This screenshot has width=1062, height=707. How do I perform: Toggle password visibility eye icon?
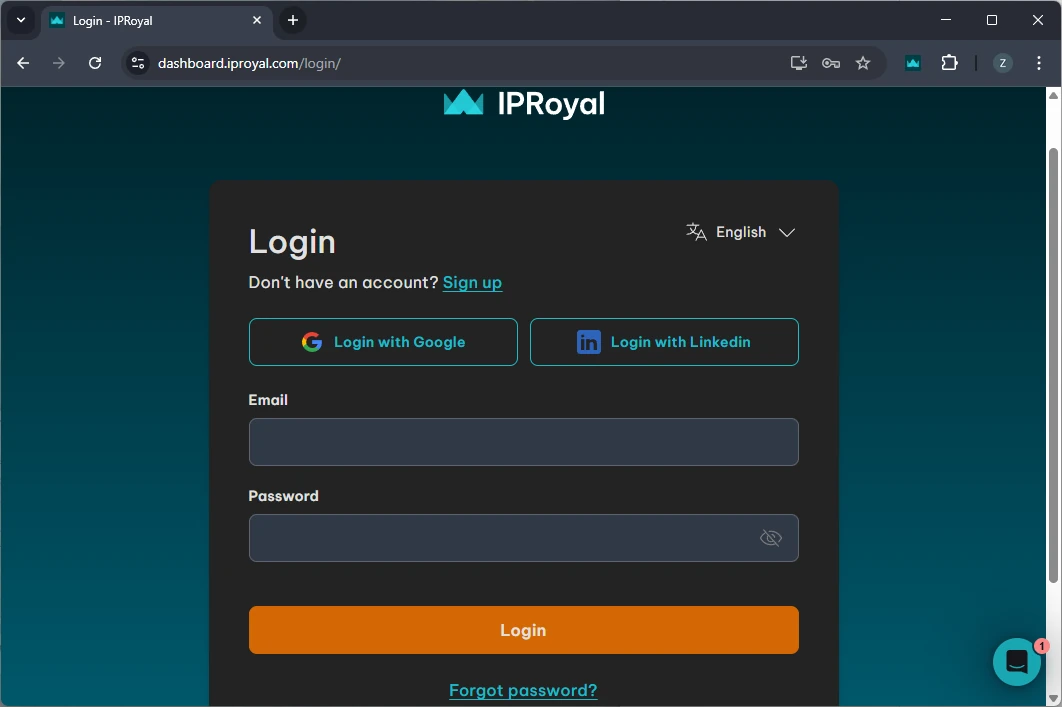point(770,538)
